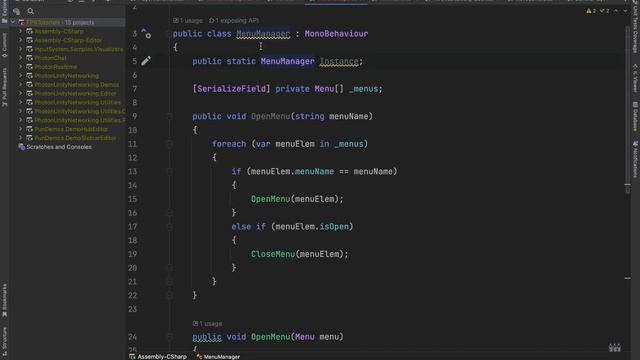Open the Commit tool window tab
The image size is (640, 360).
(x=4, y=46)
